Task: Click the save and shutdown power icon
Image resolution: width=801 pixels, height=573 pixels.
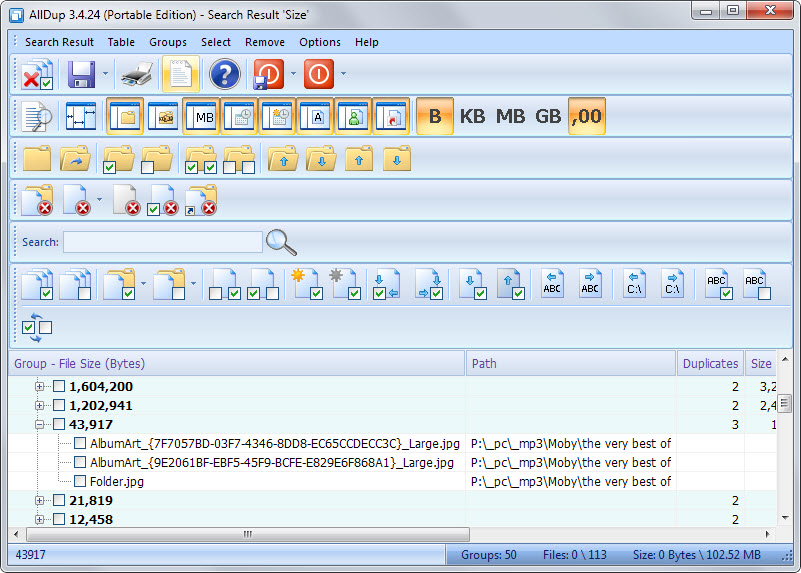Action: [269, 74]
